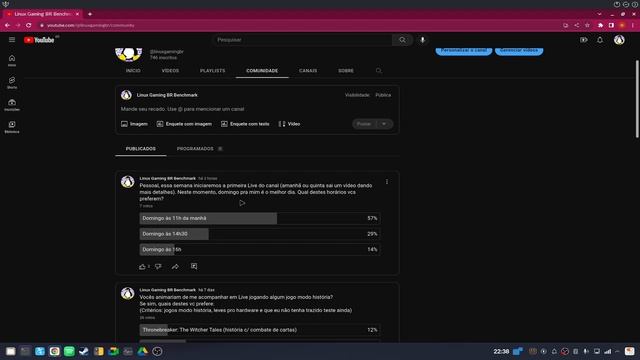640x360 pixels.
Task: Click the 22:38 clock in the taskbar
Action: coord(501,351)
